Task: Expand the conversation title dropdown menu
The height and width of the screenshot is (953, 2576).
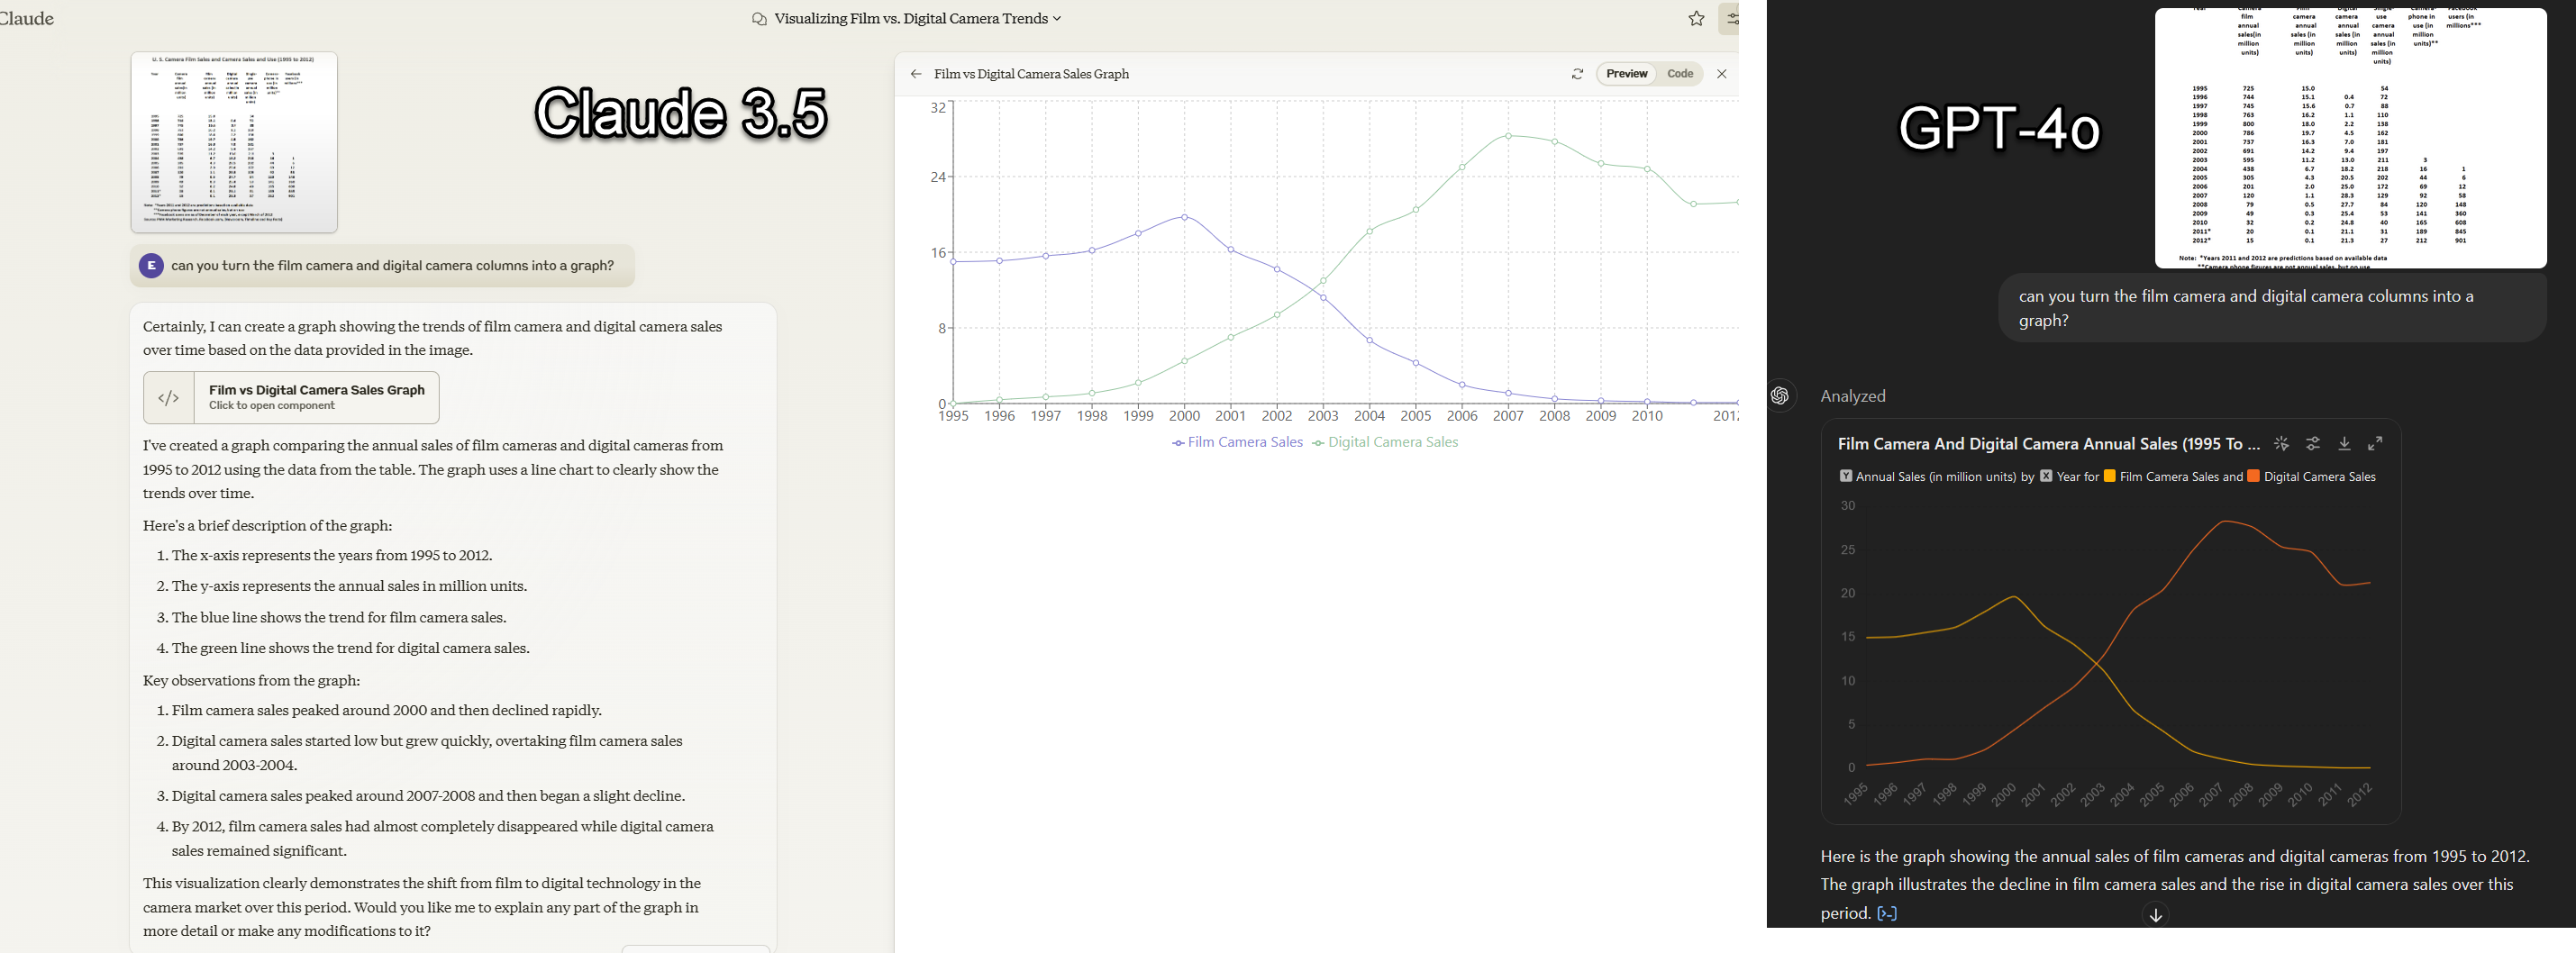Action: pyautogui.click(x=1057, y=19)
